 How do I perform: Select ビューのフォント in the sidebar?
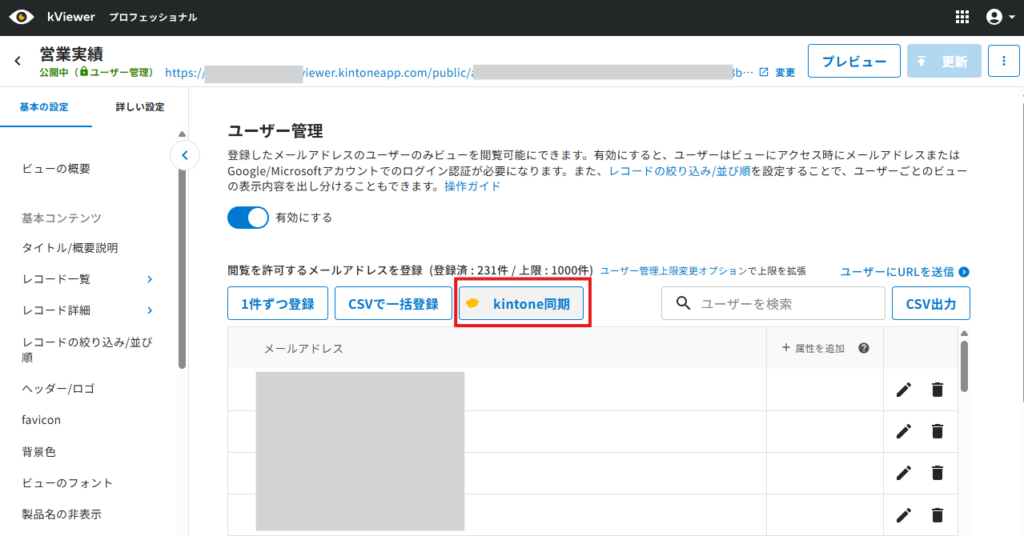pos(67,483)
